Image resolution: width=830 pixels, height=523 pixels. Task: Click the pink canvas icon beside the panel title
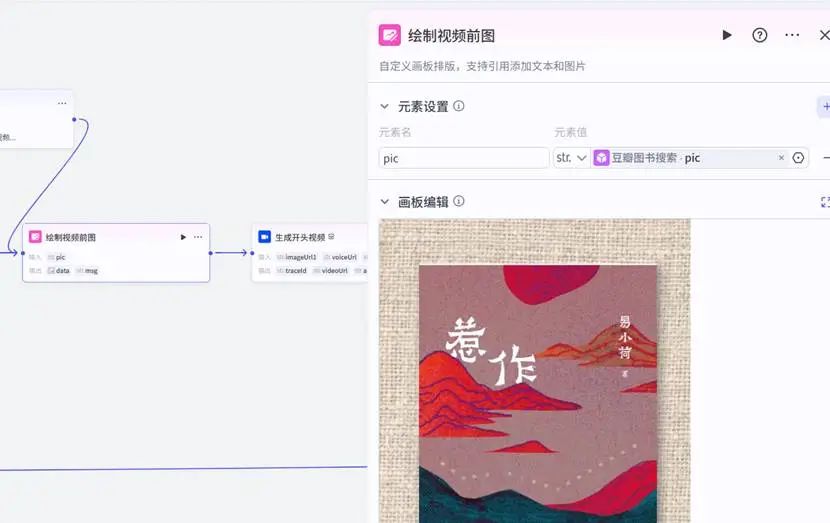click(390, 35)
